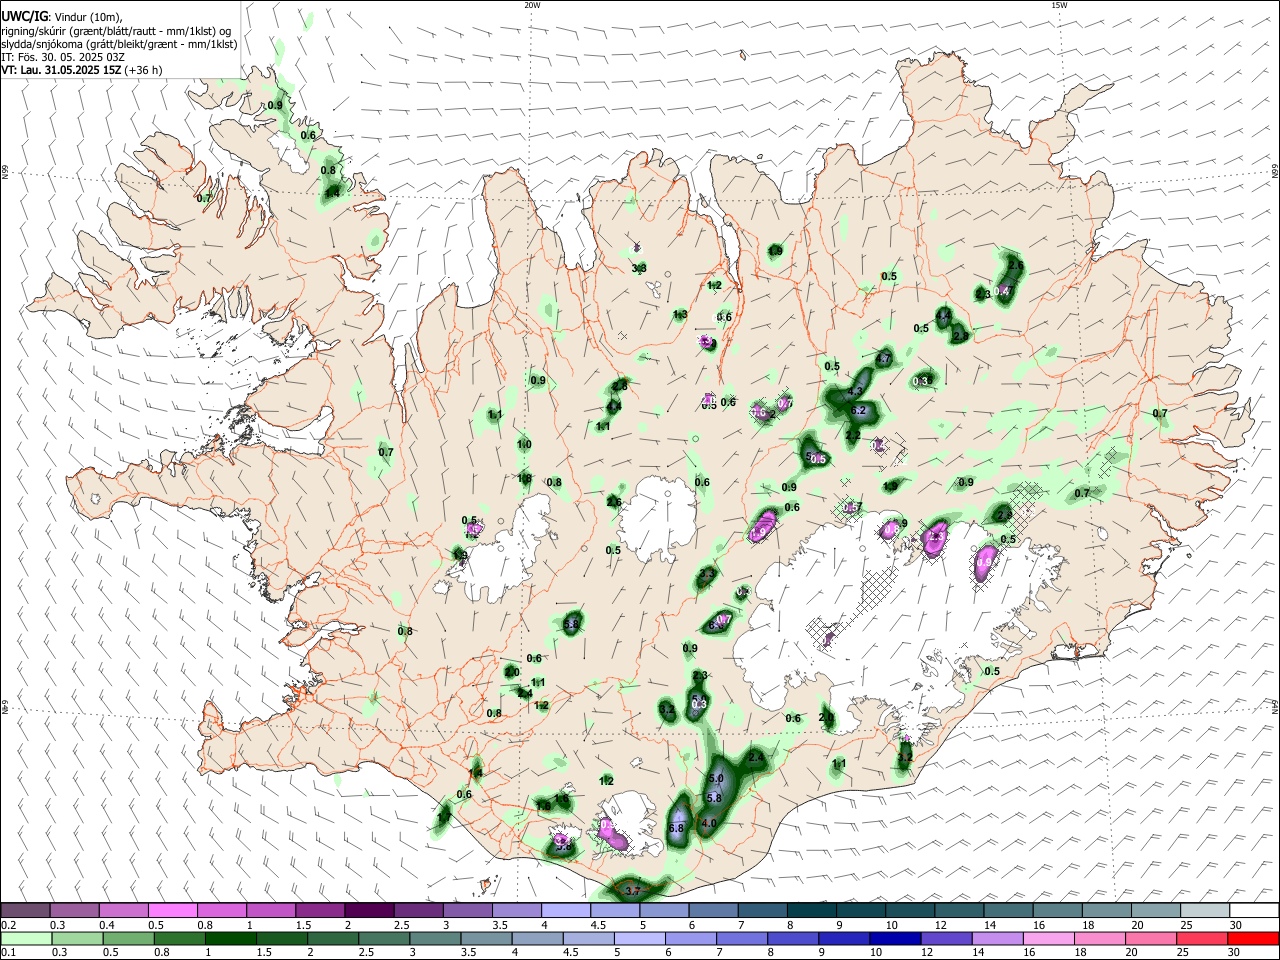The height and width of the screenshot is (960, 1280).
Task: Click the '15W' longitude label
Action: (x=1059, y=5)
